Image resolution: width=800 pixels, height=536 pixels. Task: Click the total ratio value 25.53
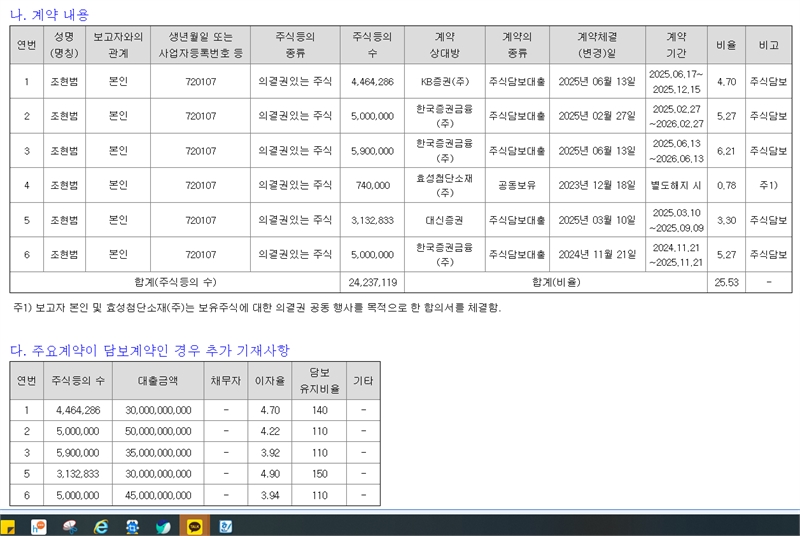(x=726, y=282)
